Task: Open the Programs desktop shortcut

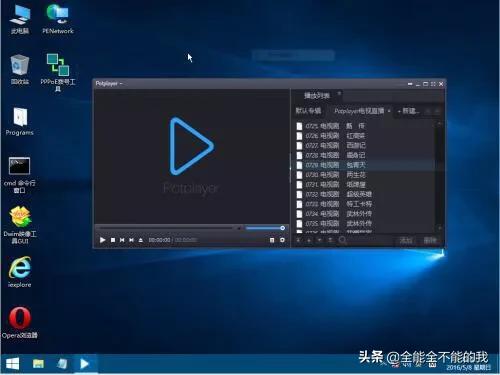Action: point(20,122)
